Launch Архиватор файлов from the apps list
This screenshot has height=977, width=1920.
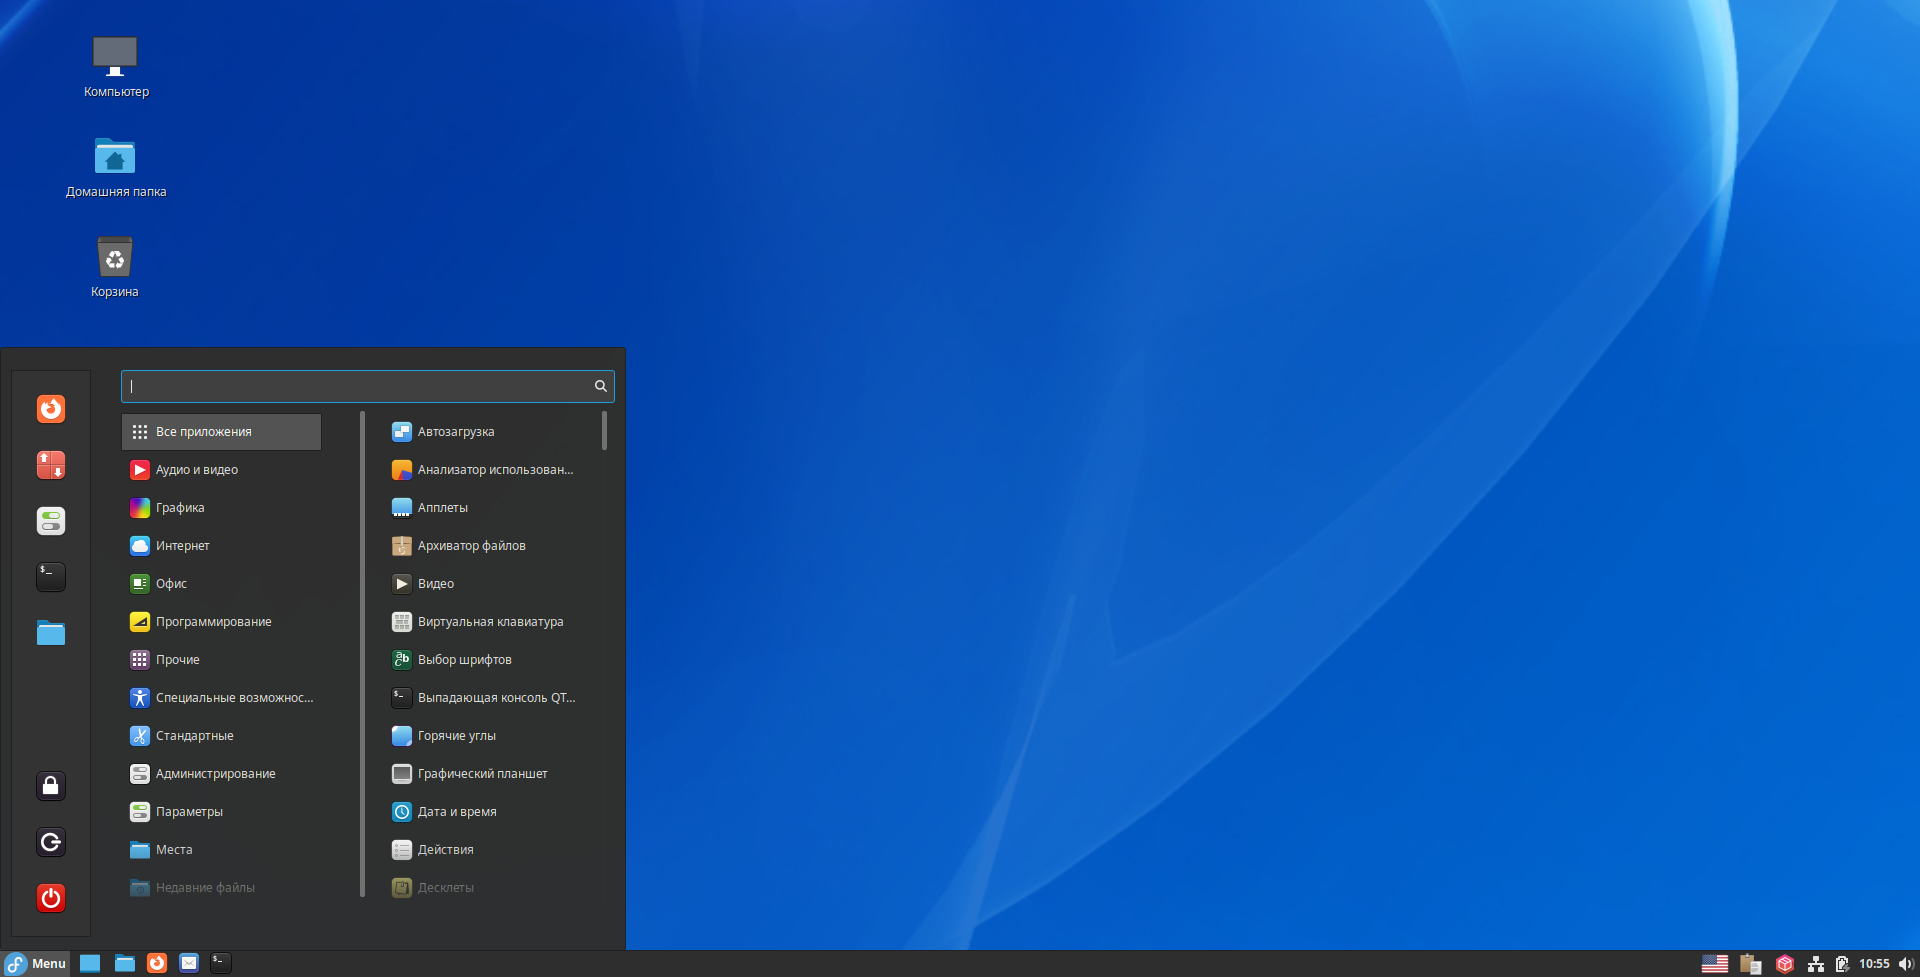pos(471,546)
